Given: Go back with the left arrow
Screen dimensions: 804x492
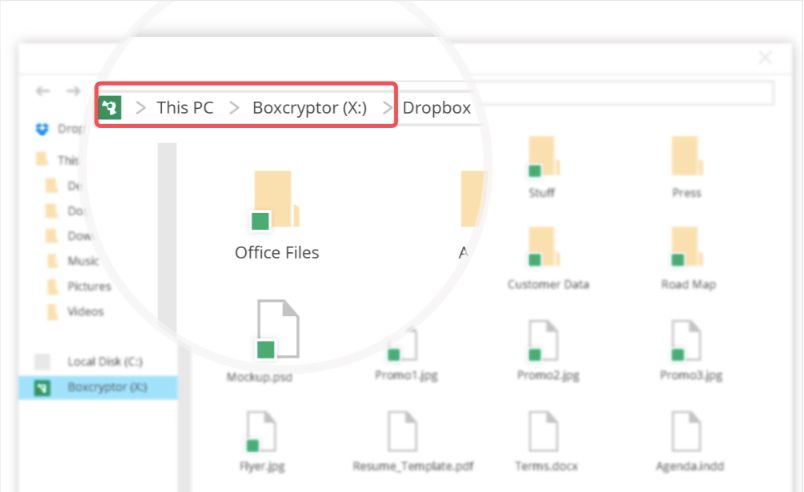Looking at the screenshot, I should (43, 91).
